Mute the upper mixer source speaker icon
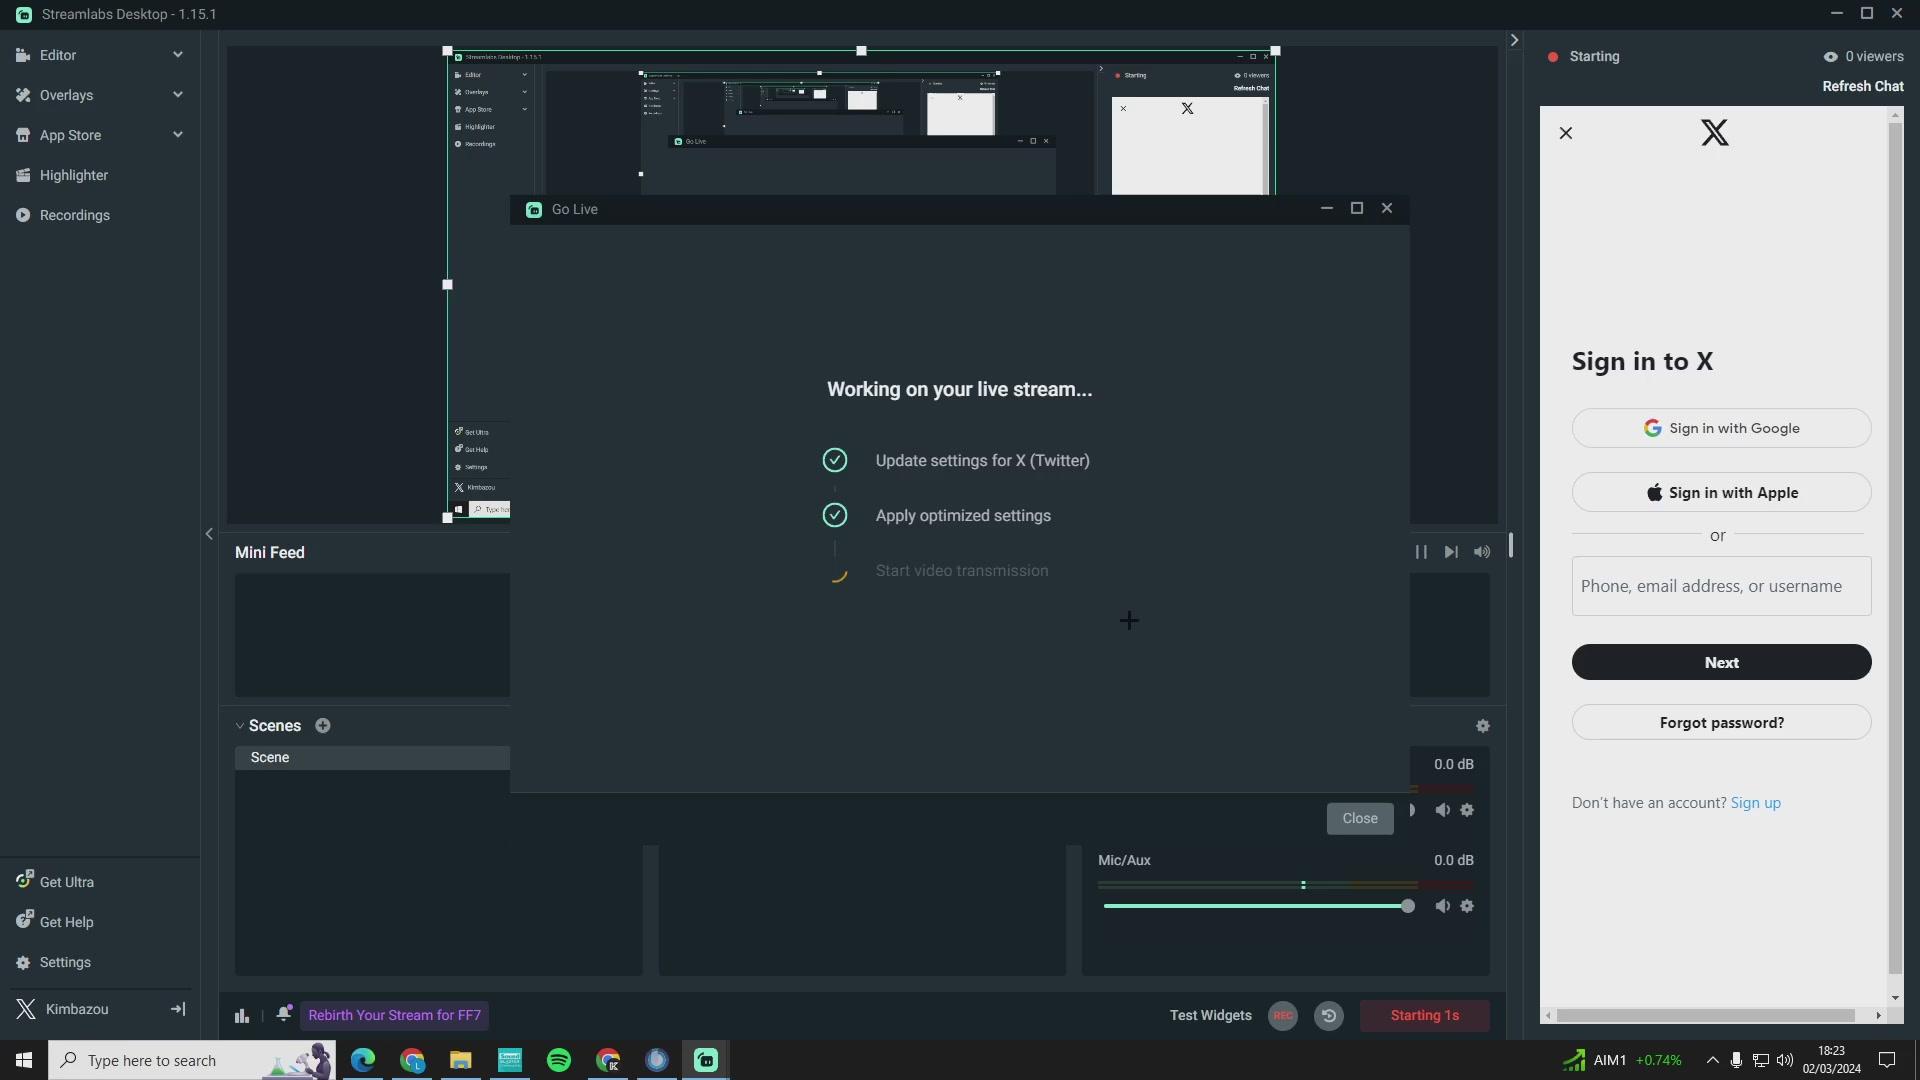The image size is (1920, 1080). tap(1442, 810)
